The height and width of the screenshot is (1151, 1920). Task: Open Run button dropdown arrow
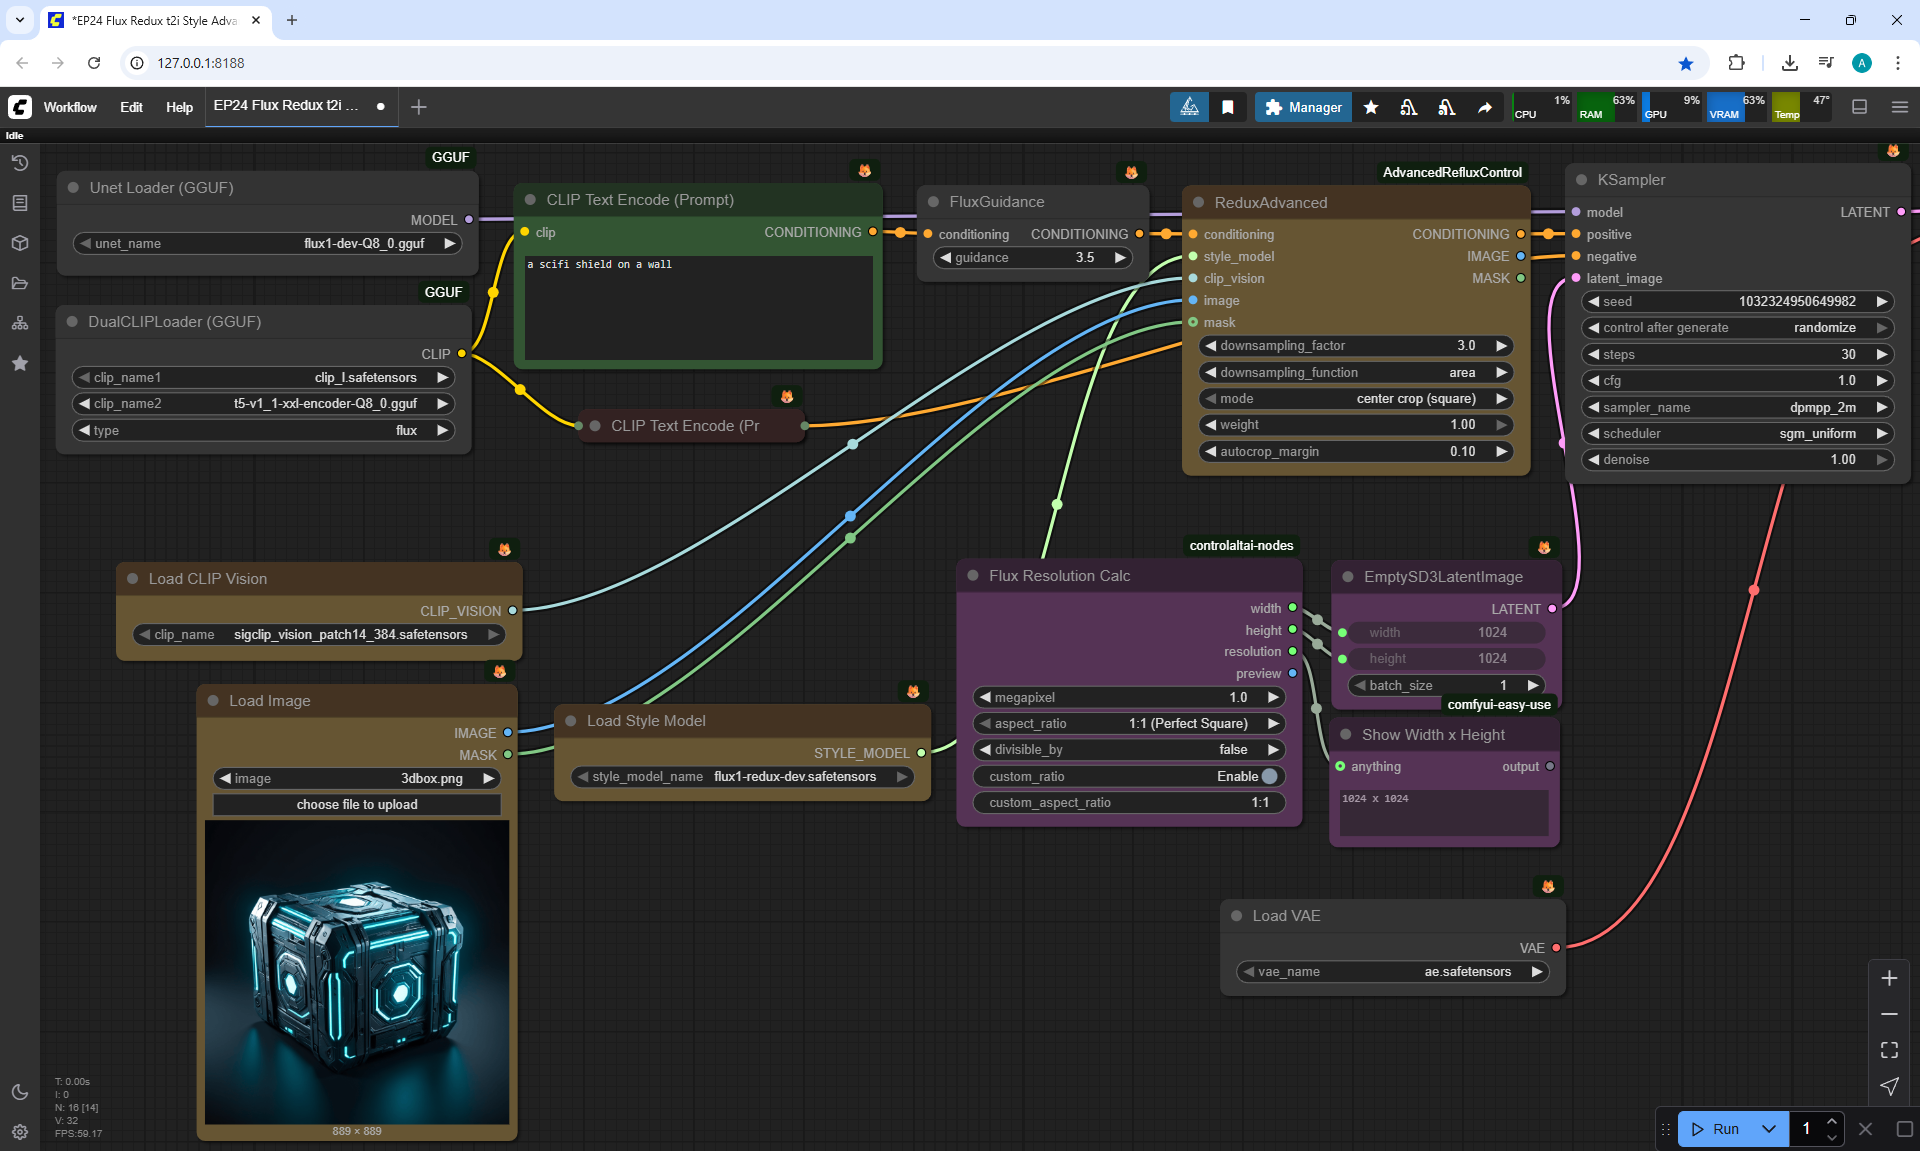pyautogui.click(x=1768, y=1129)
